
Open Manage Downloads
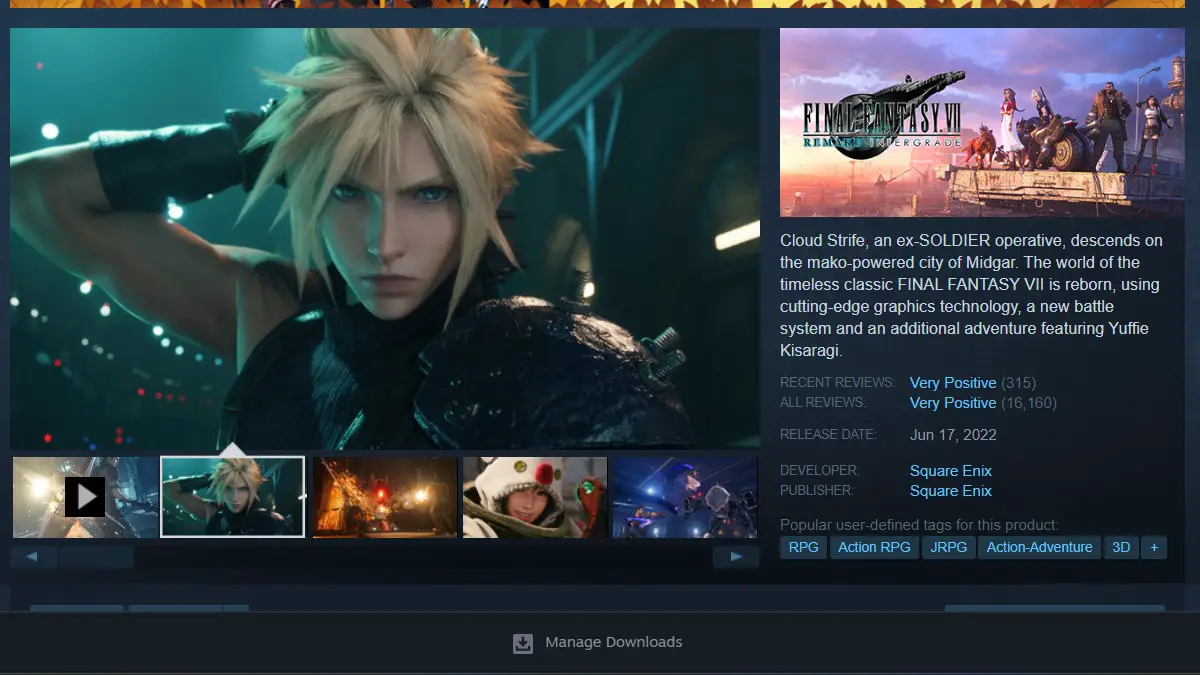point(598,642)
